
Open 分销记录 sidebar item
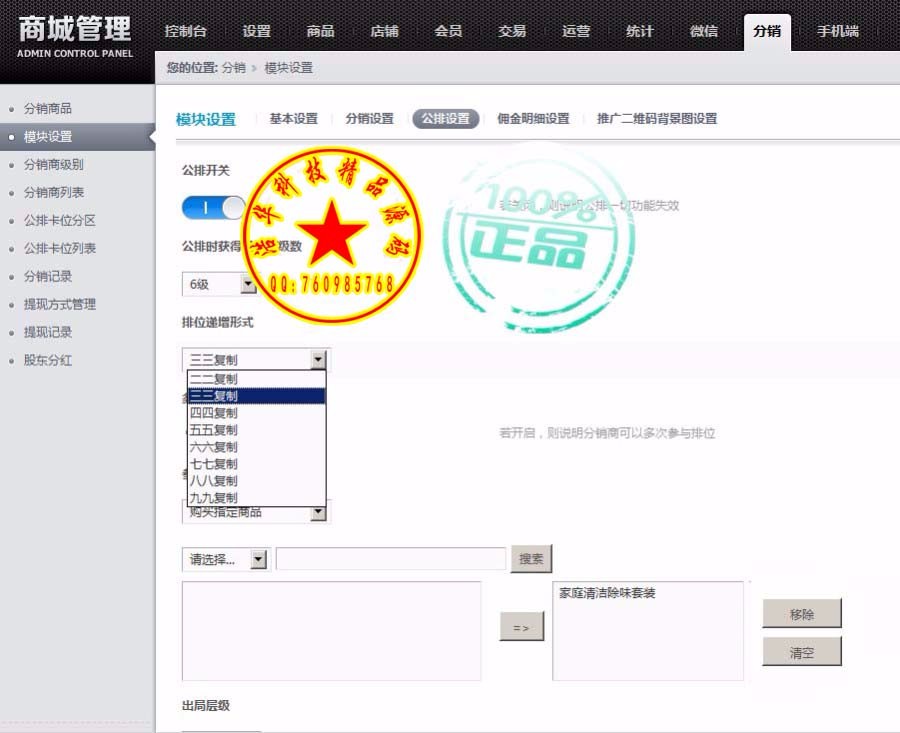tap(48, 277)
